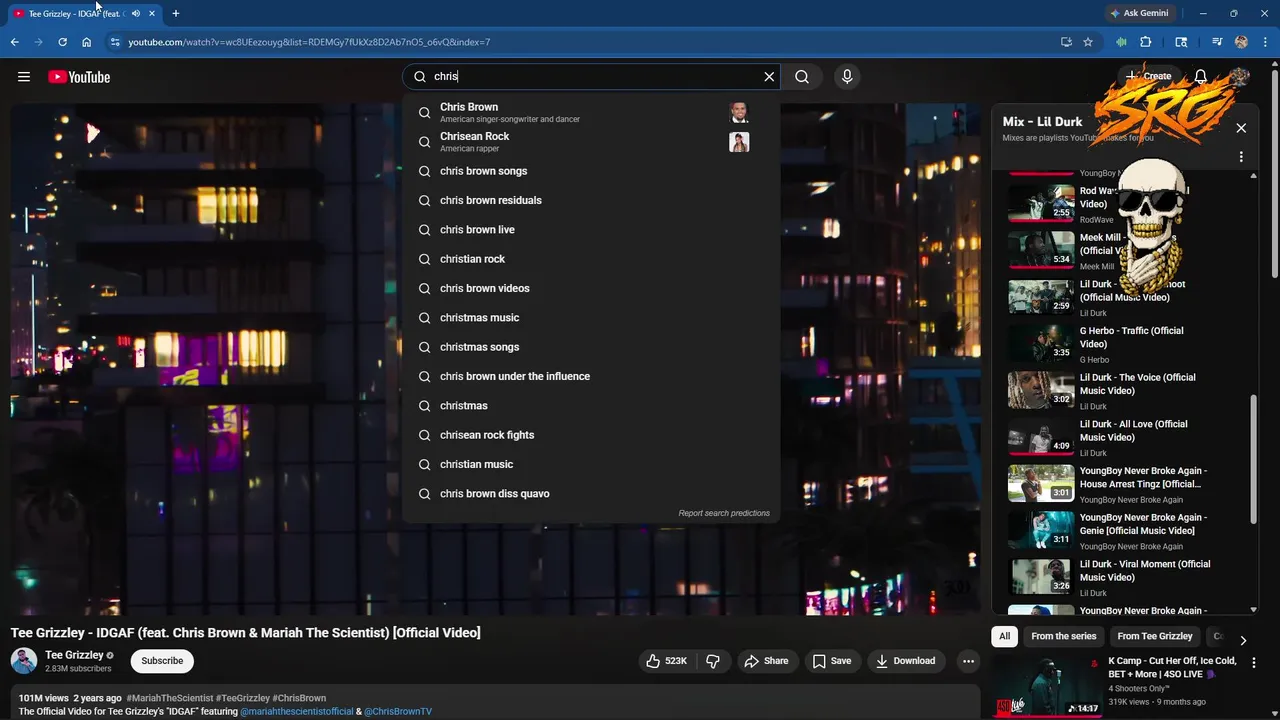This screenshot has width=1280, height=720.
Task: Open the @mariahthescientistofficial link
Action: pos(297,712)
